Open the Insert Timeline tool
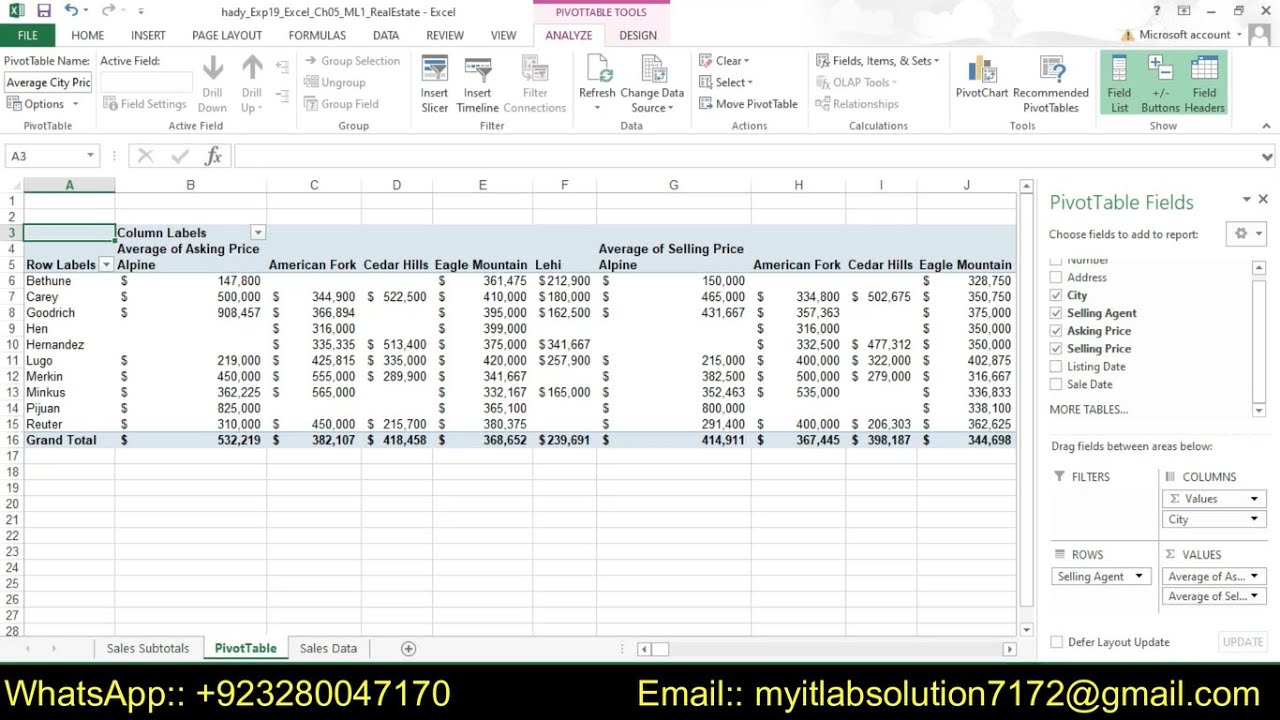Image resolution: width=1280 pixels, height=720 pixels. click(477, 85)
